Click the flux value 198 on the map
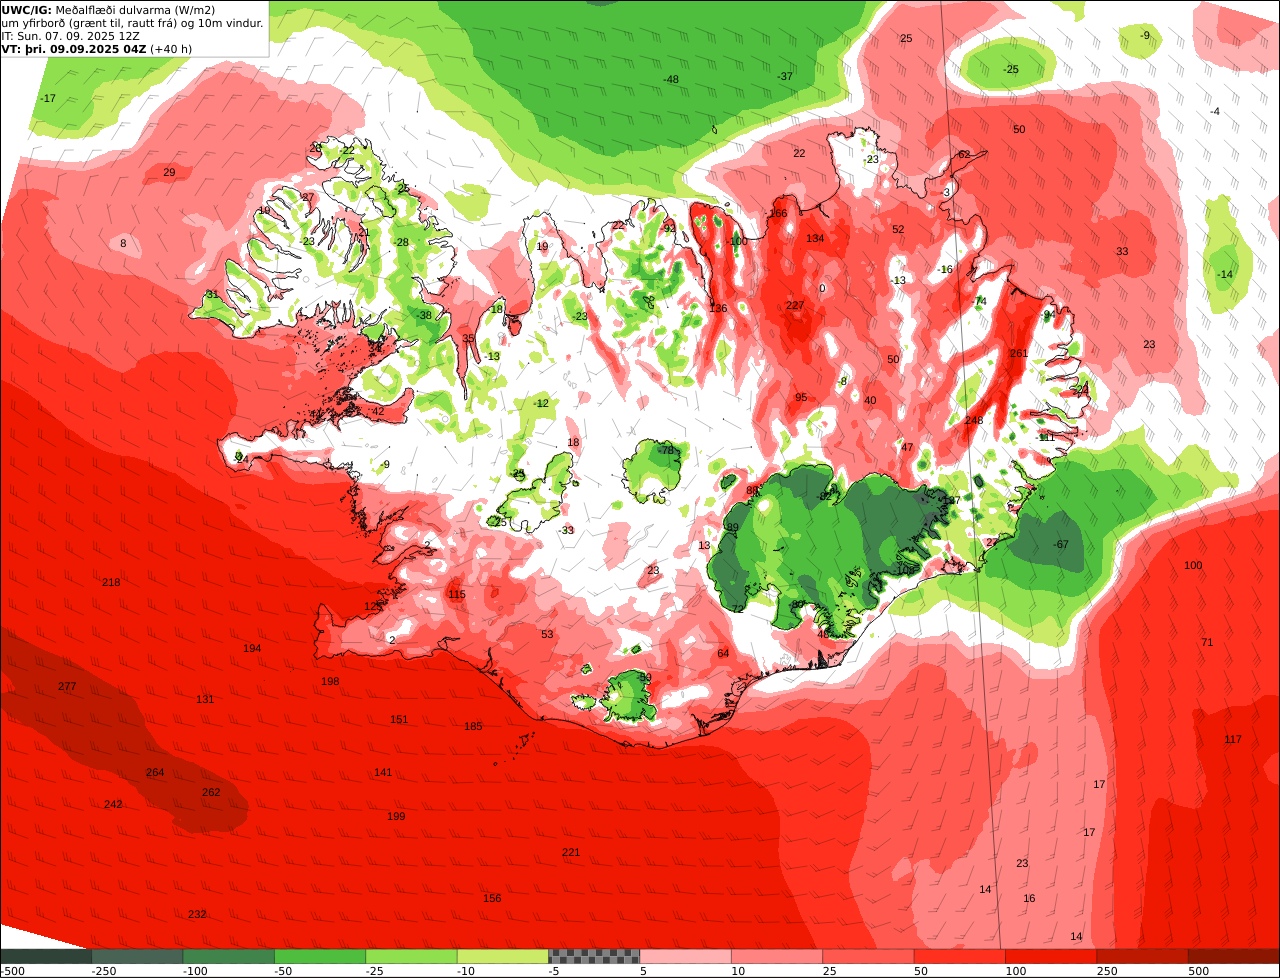1280x978 pixels. click(330, 682)
